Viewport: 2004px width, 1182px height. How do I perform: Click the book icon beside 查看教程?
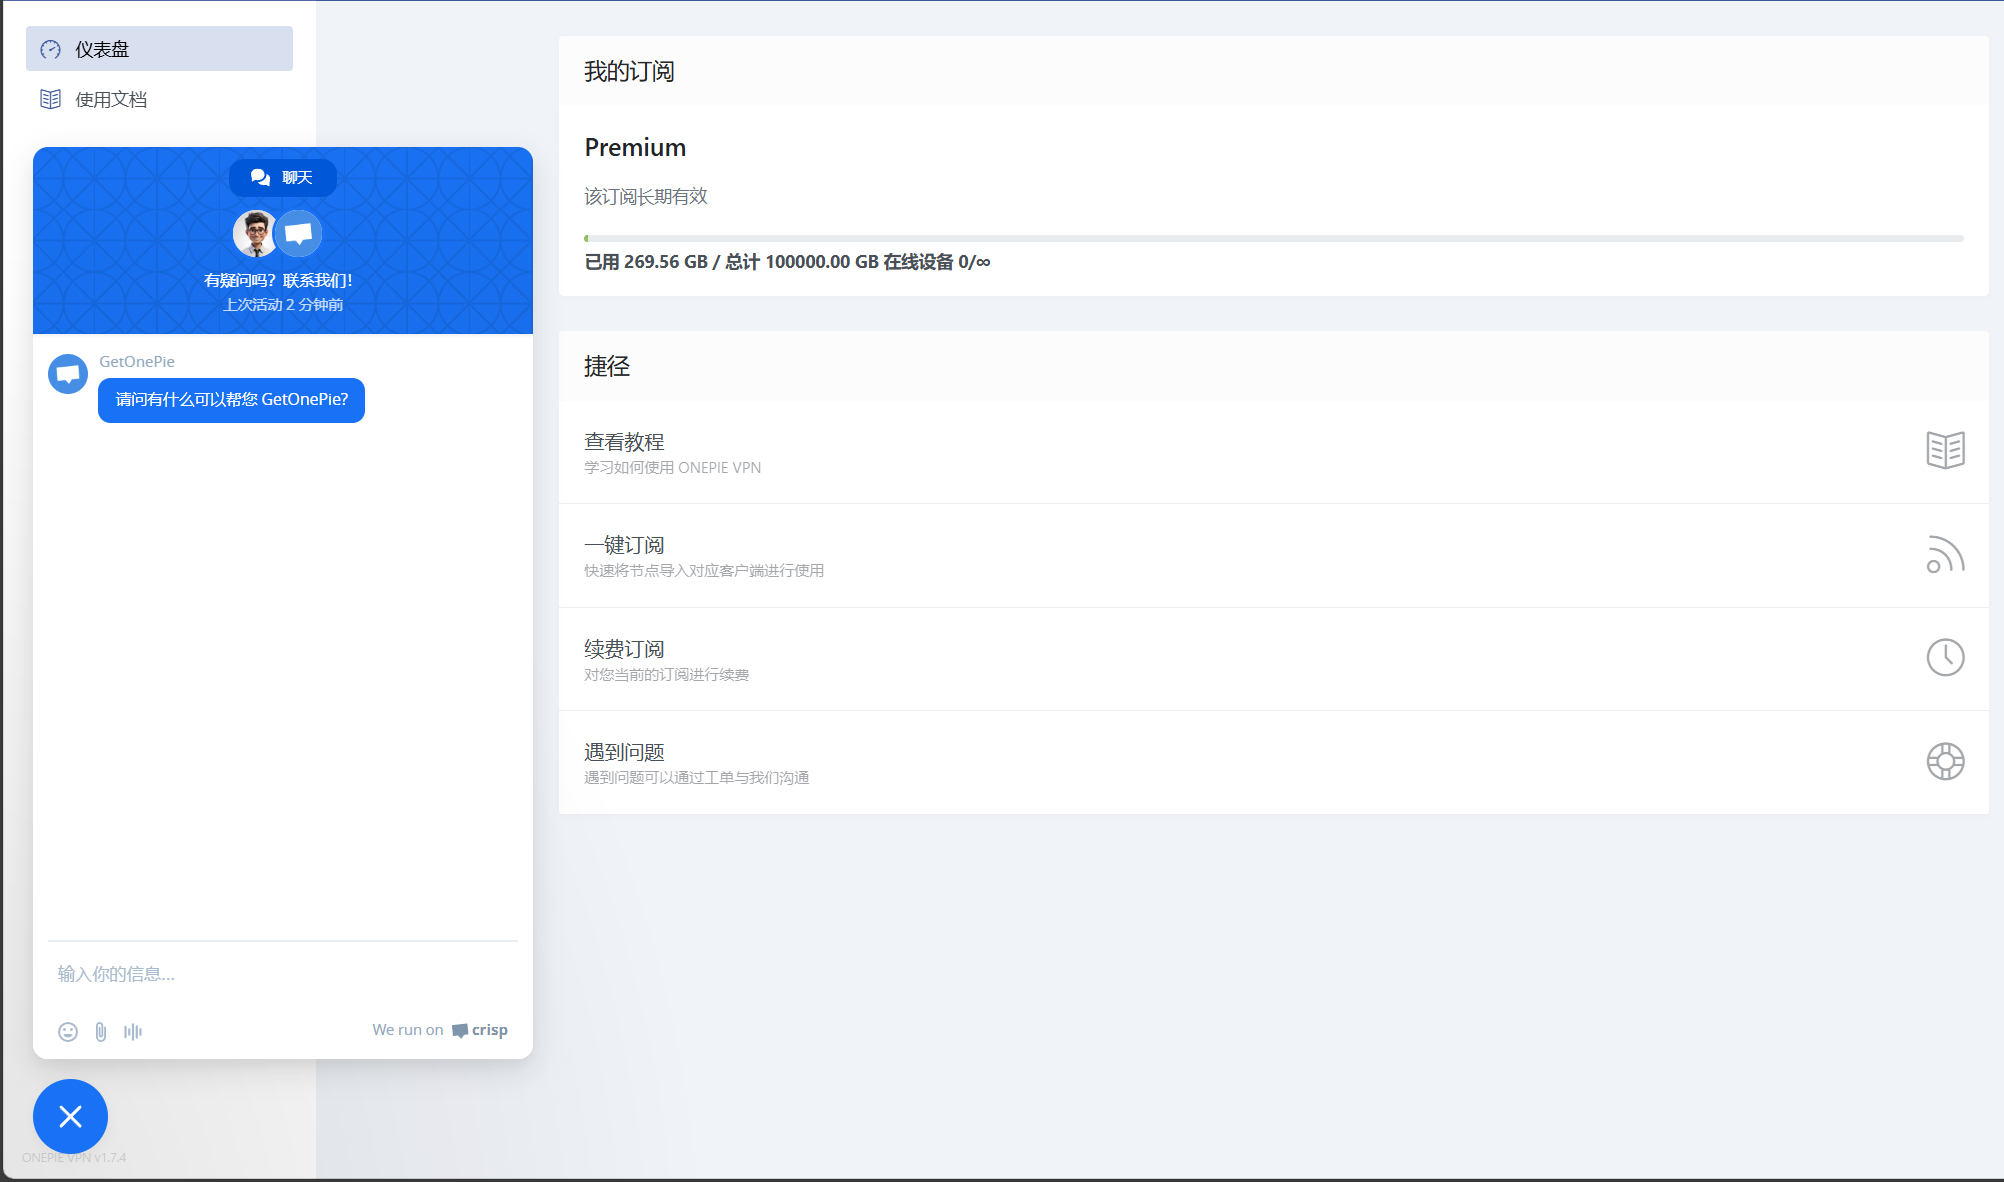pos(1945,450)
